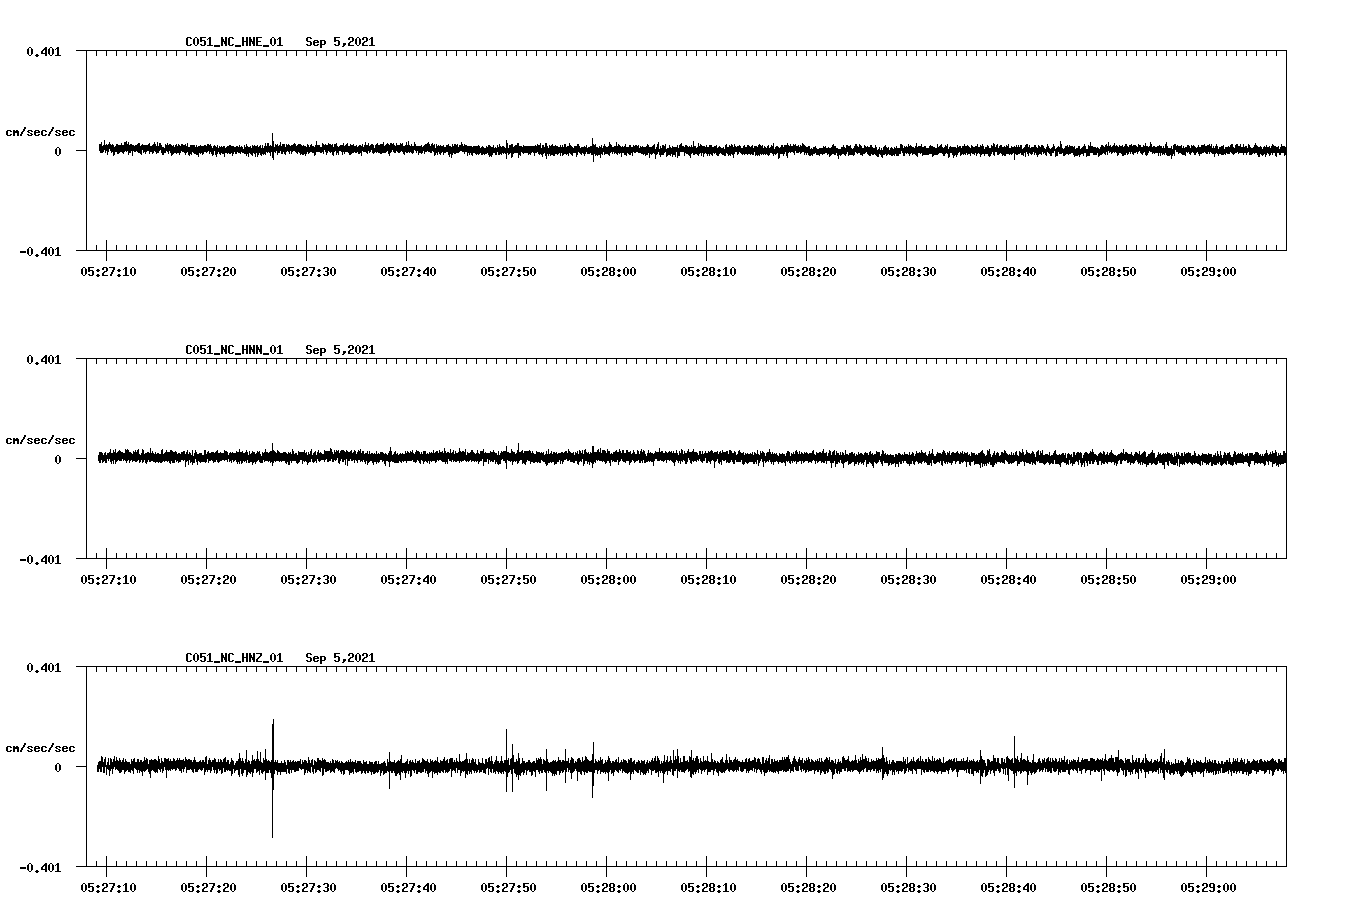
Task: Click the 05:28:00 time label under HNZ plot
Action: (608, 888)
